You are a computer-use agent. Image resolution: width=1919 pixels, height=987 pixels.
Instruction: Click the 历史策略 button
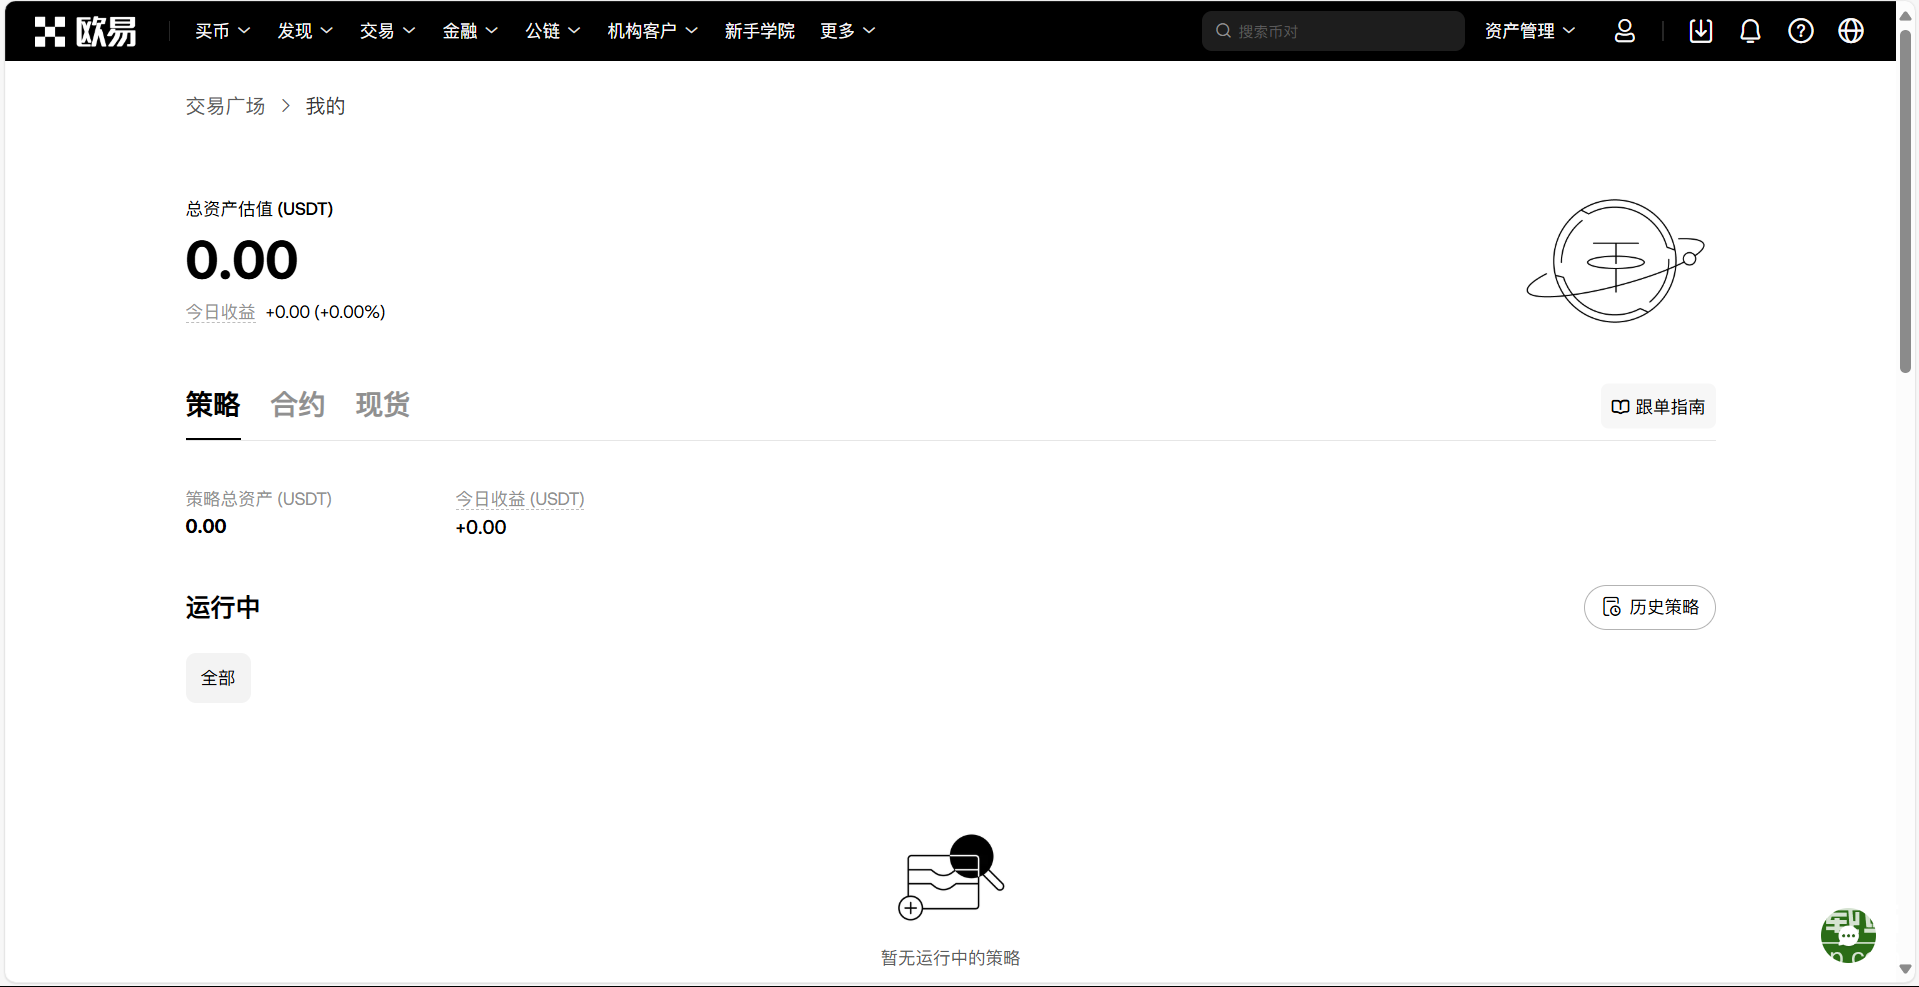[x=1649, y=607]
